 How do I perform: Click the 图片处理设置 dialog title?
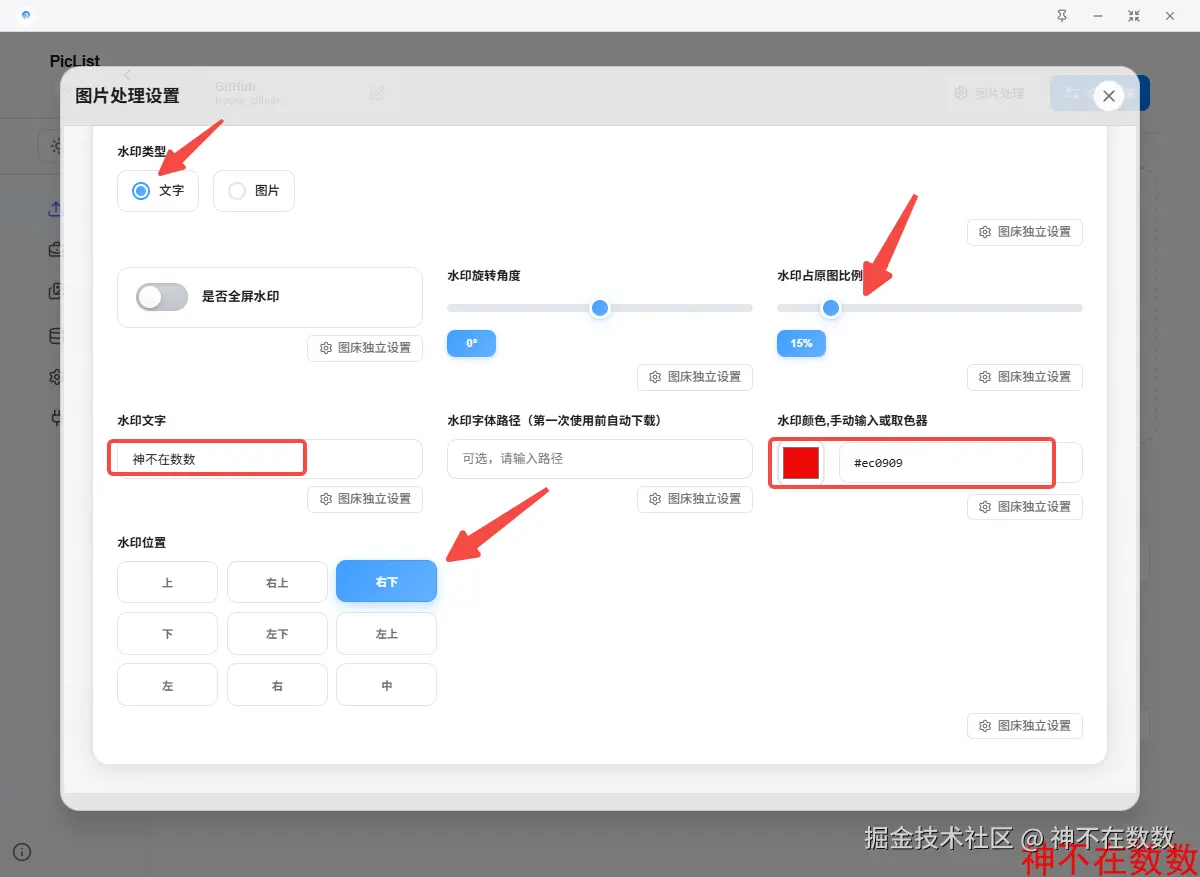click(x=128, y=96)
